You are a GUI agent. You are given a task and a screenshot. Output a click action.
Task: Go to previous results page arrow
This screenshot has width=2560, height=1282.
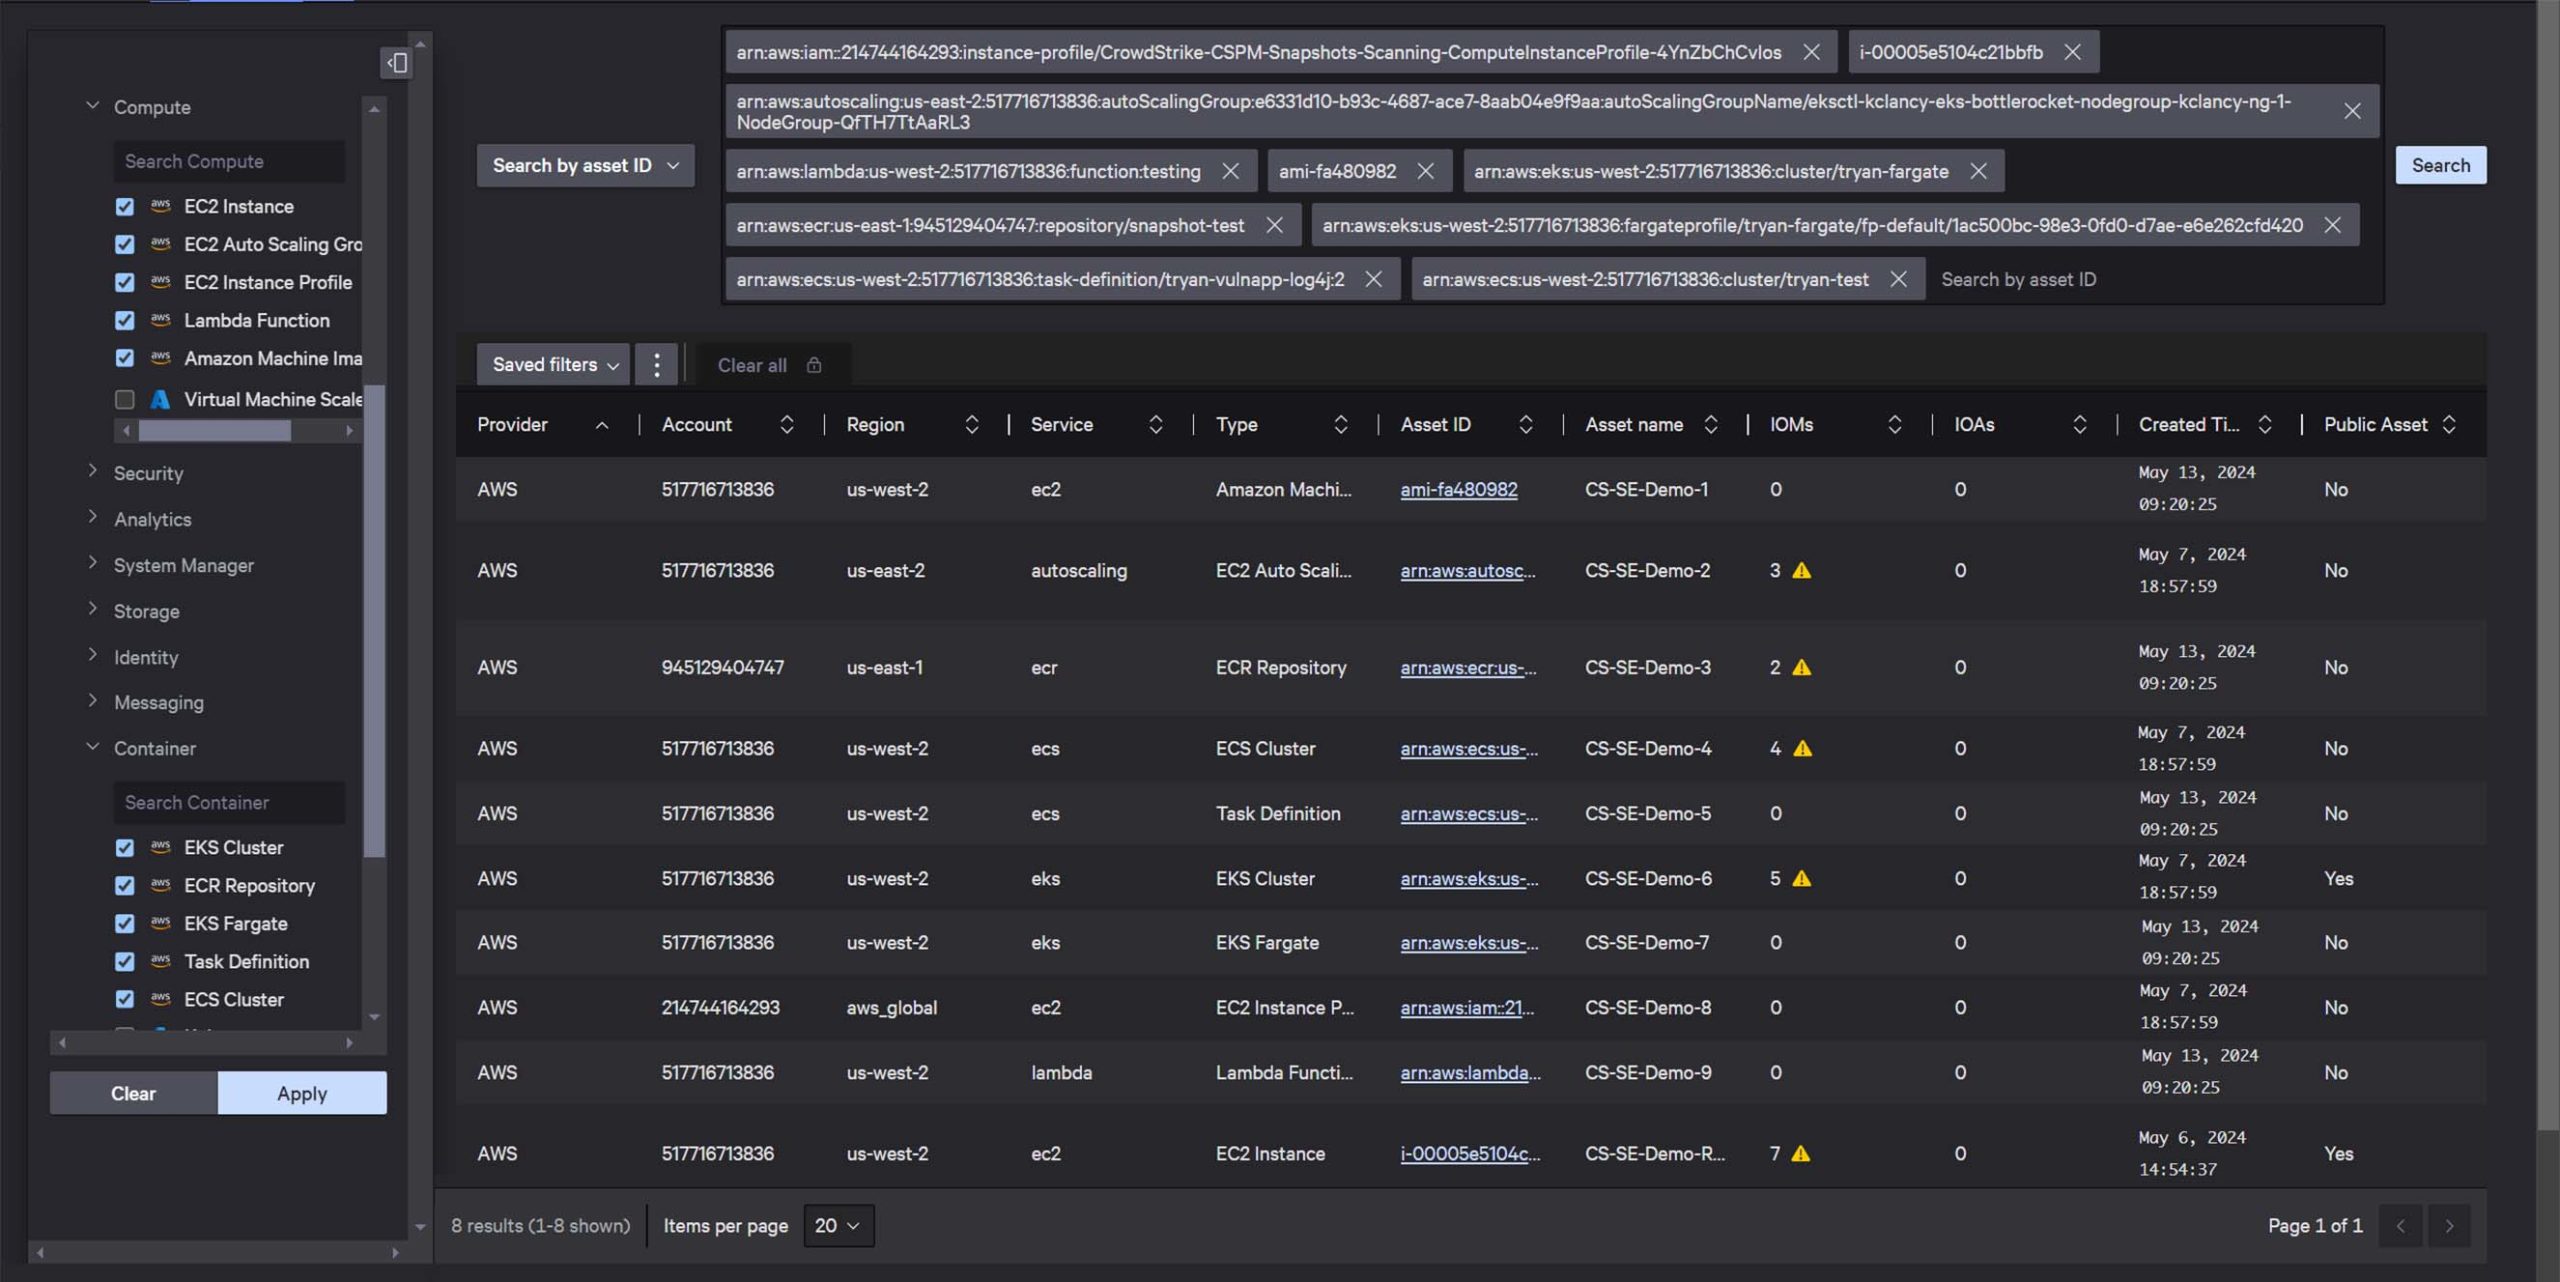[x=2400, y=1226]
